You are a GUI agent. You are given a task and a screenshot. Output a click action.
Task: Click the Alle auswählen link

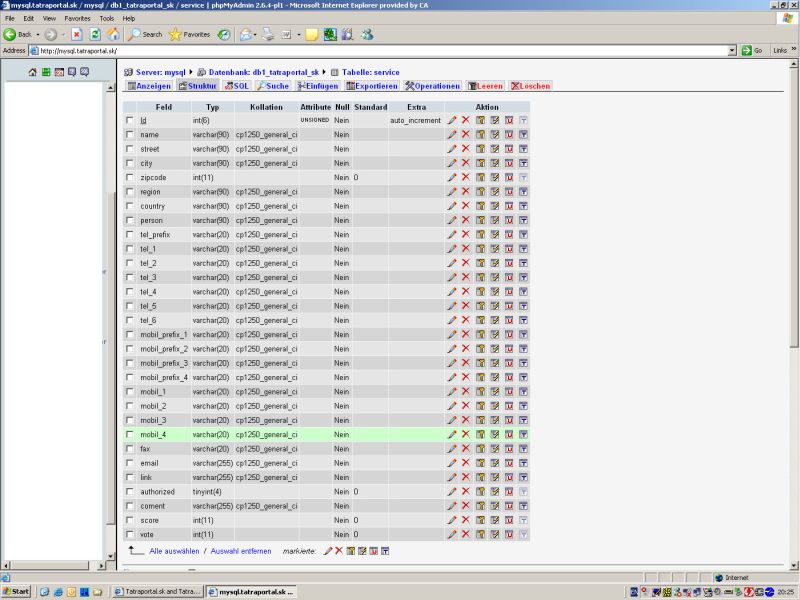[x=174, y=551]
